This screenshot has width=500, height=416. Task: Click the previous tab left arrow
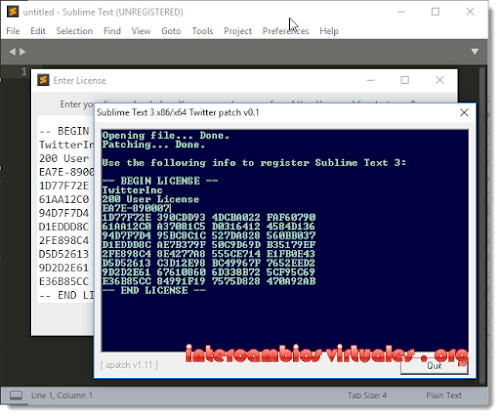(x=12, y=52)
